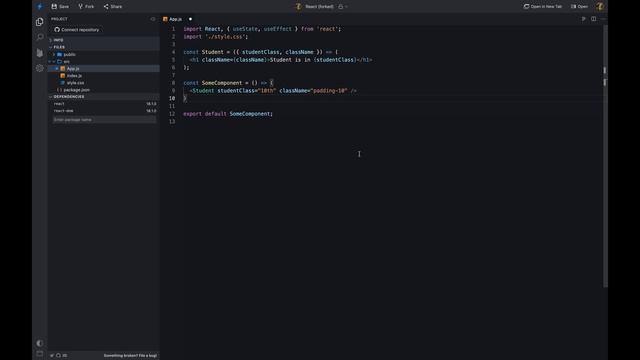Click line number 10 in the gutter
The width and height of the screenshot is (640, 360).
point(172,98)
